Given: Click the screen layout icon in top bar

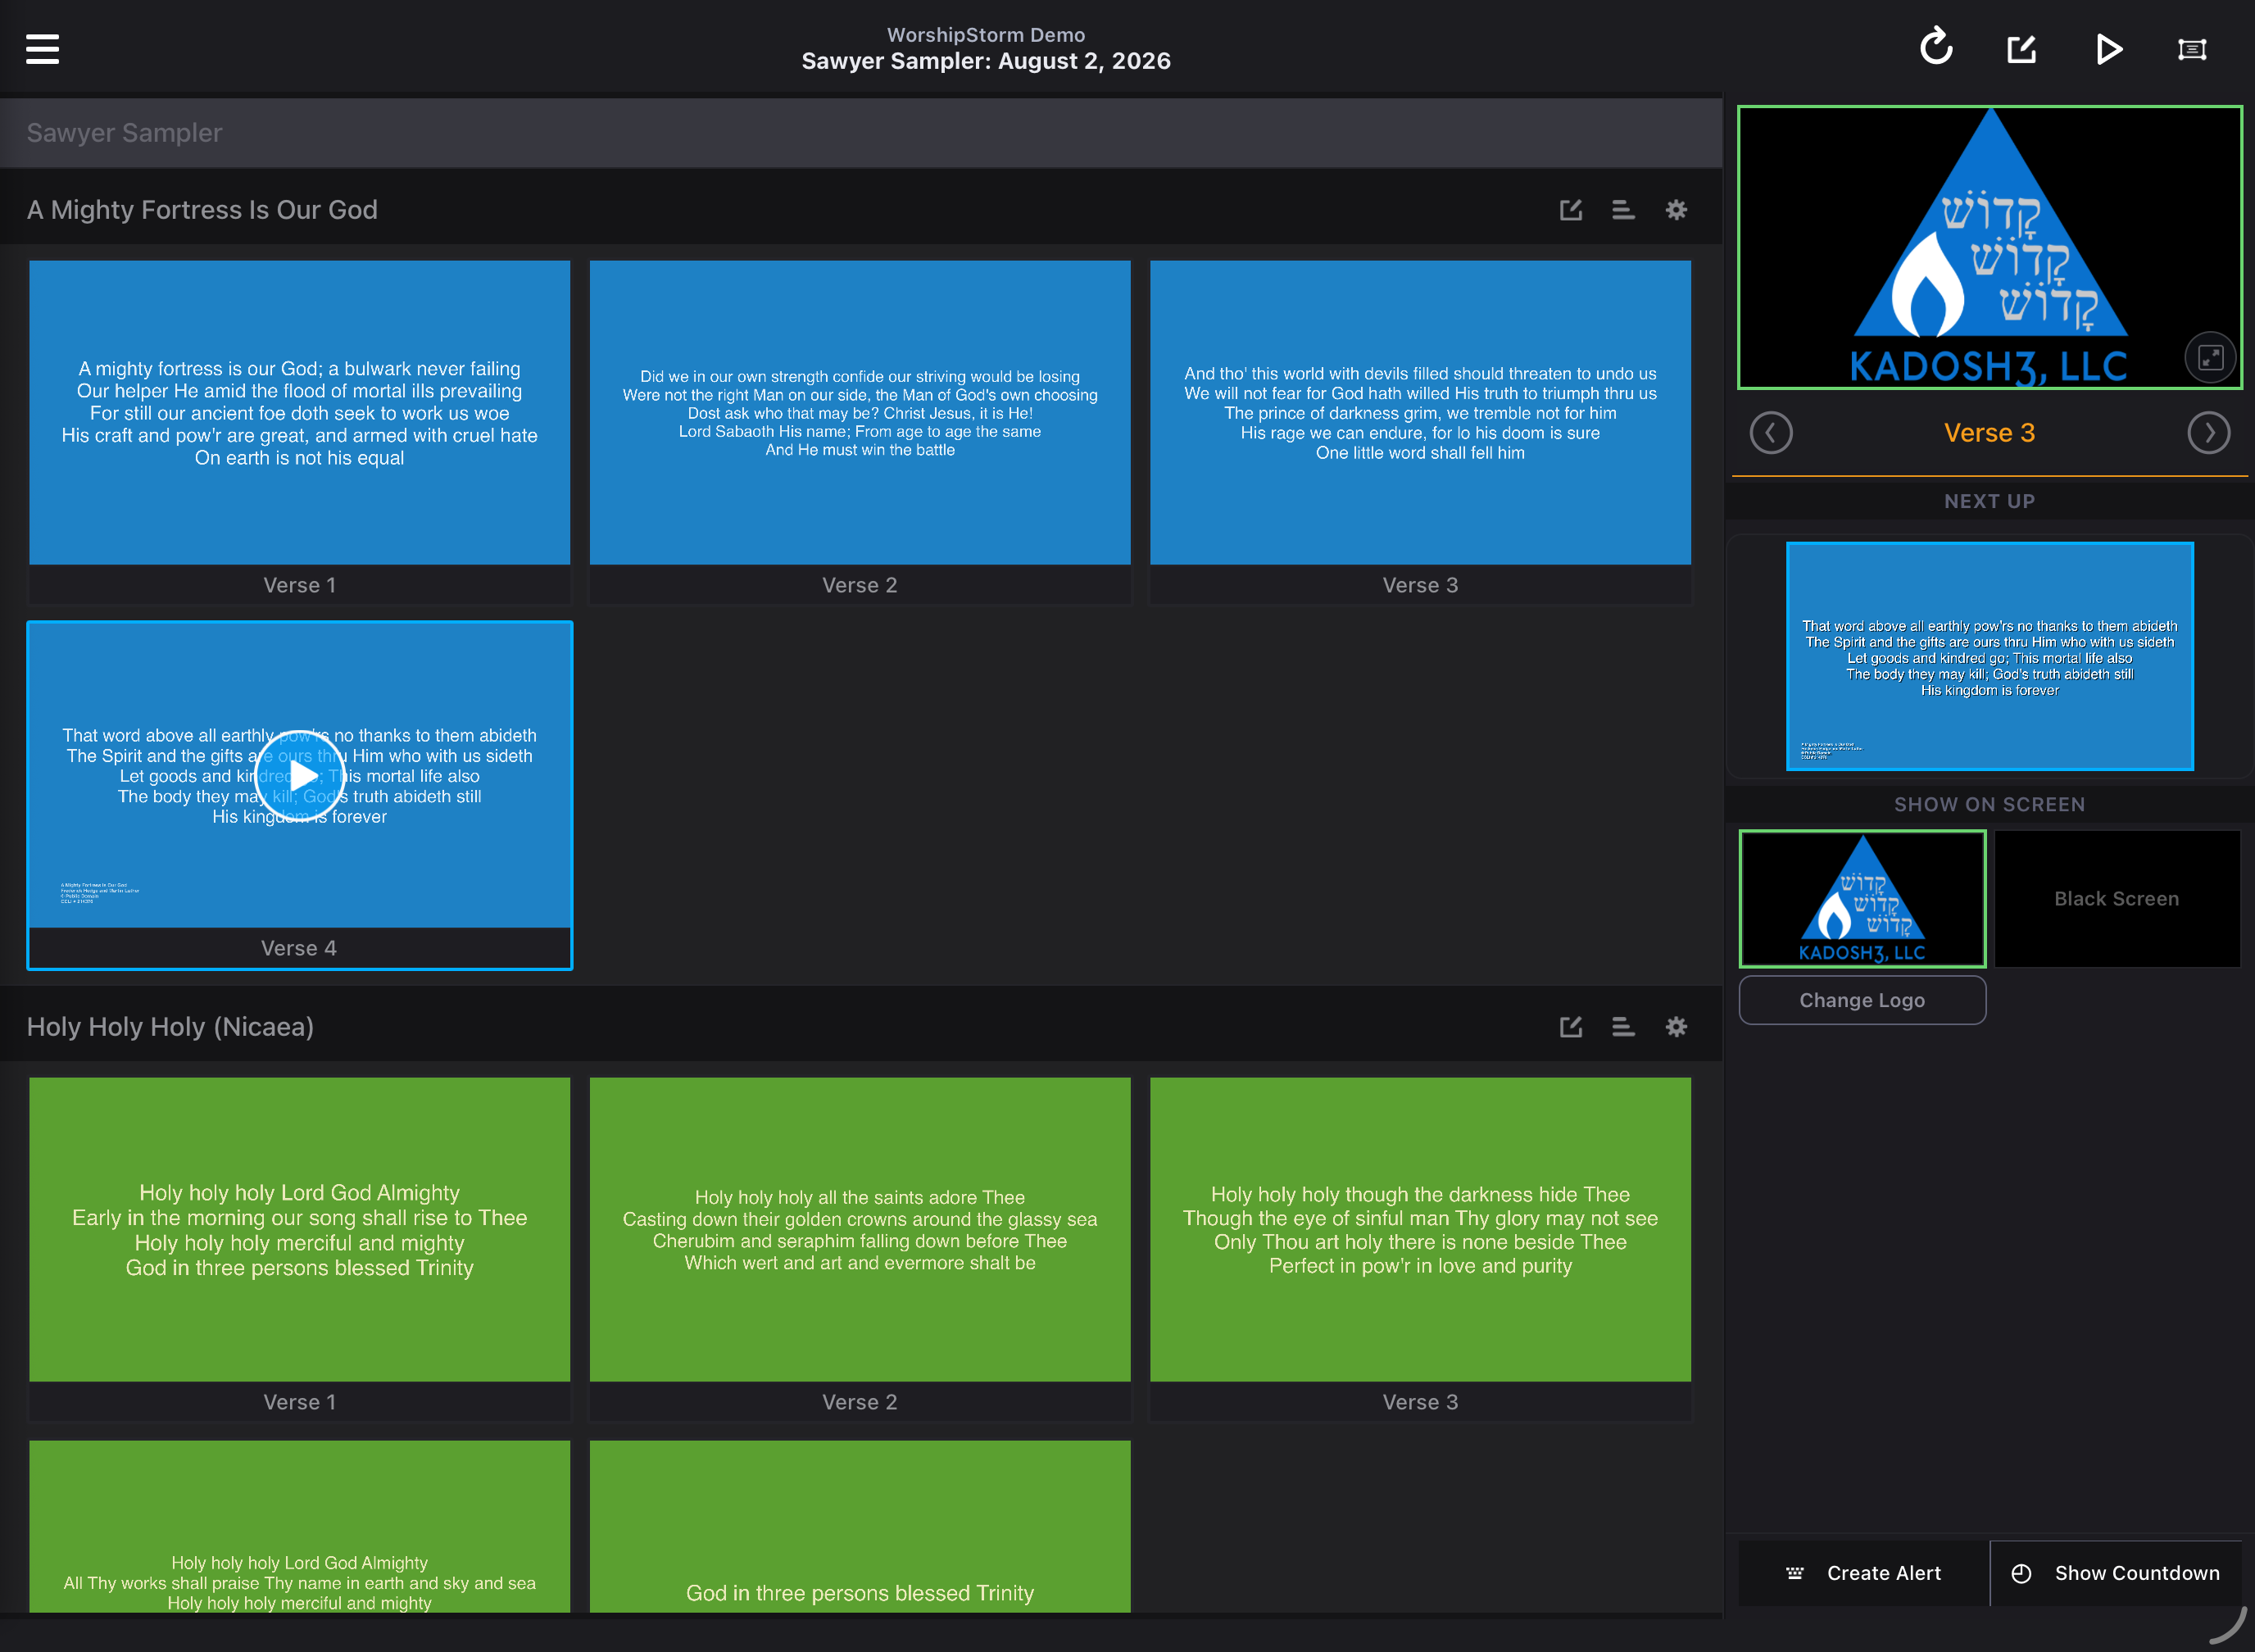Looking at the screenshot, I should [2192, 49].
